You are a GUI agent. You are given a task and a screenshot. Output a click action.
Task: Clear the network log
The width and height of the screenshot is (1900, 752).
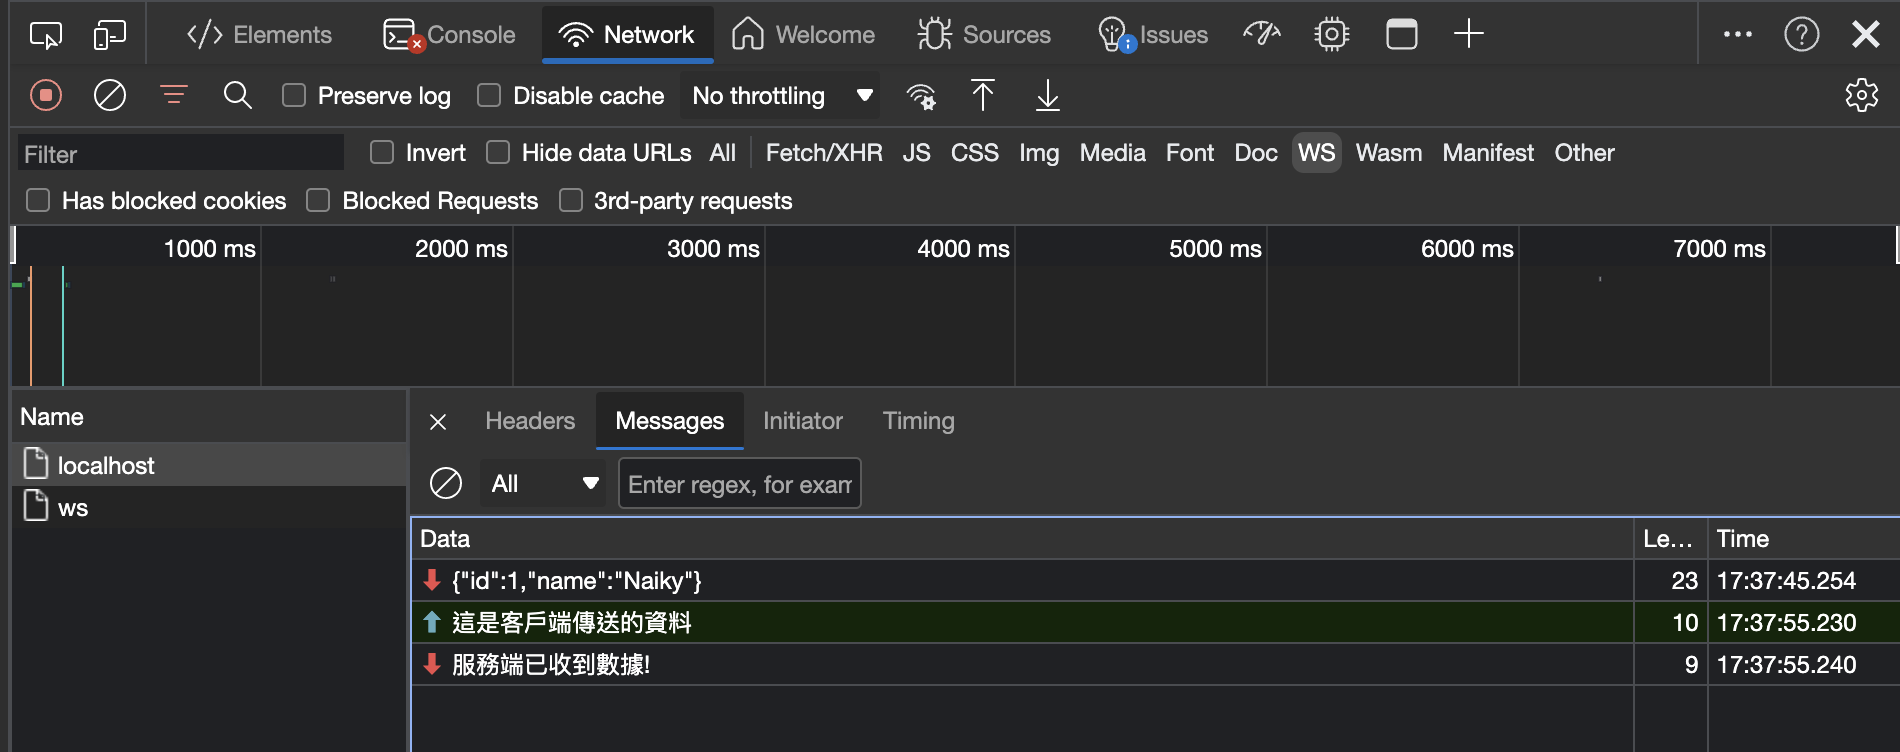point(110,95)
